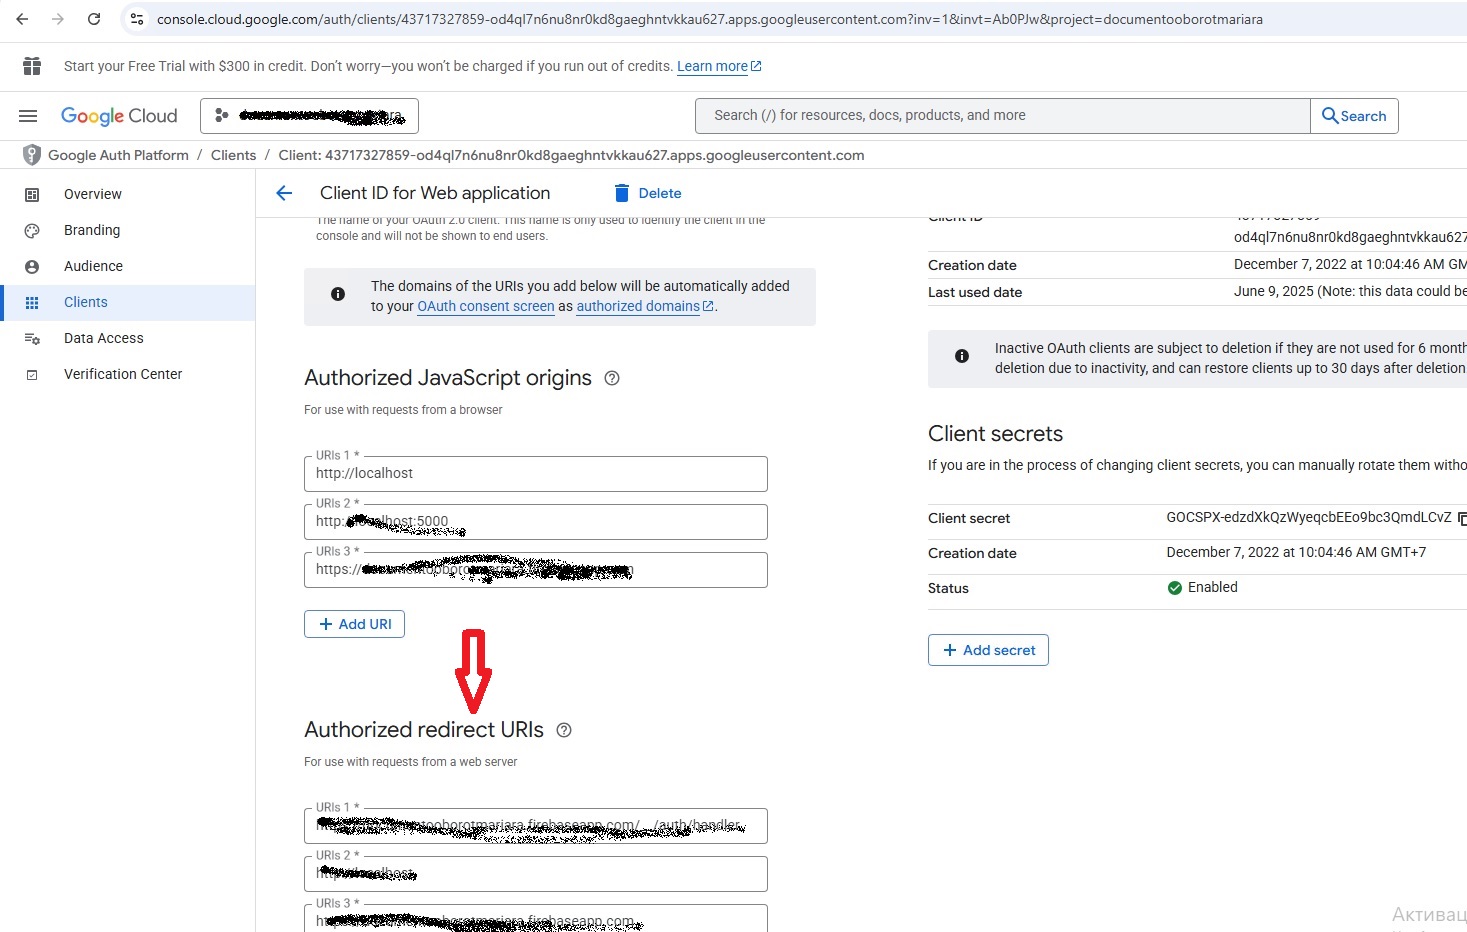The width and height of the screenshot is (1467, 932).
Task: Focus the resource search field
Action: click(x=1002, y=116)
